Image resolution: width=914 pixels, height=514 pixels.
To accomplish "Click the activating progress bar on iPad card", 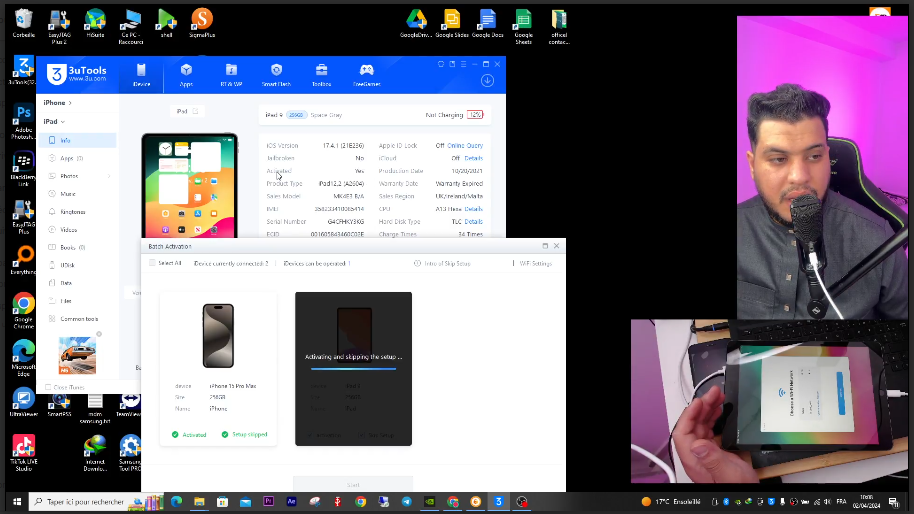I will (x=353, y=369).
